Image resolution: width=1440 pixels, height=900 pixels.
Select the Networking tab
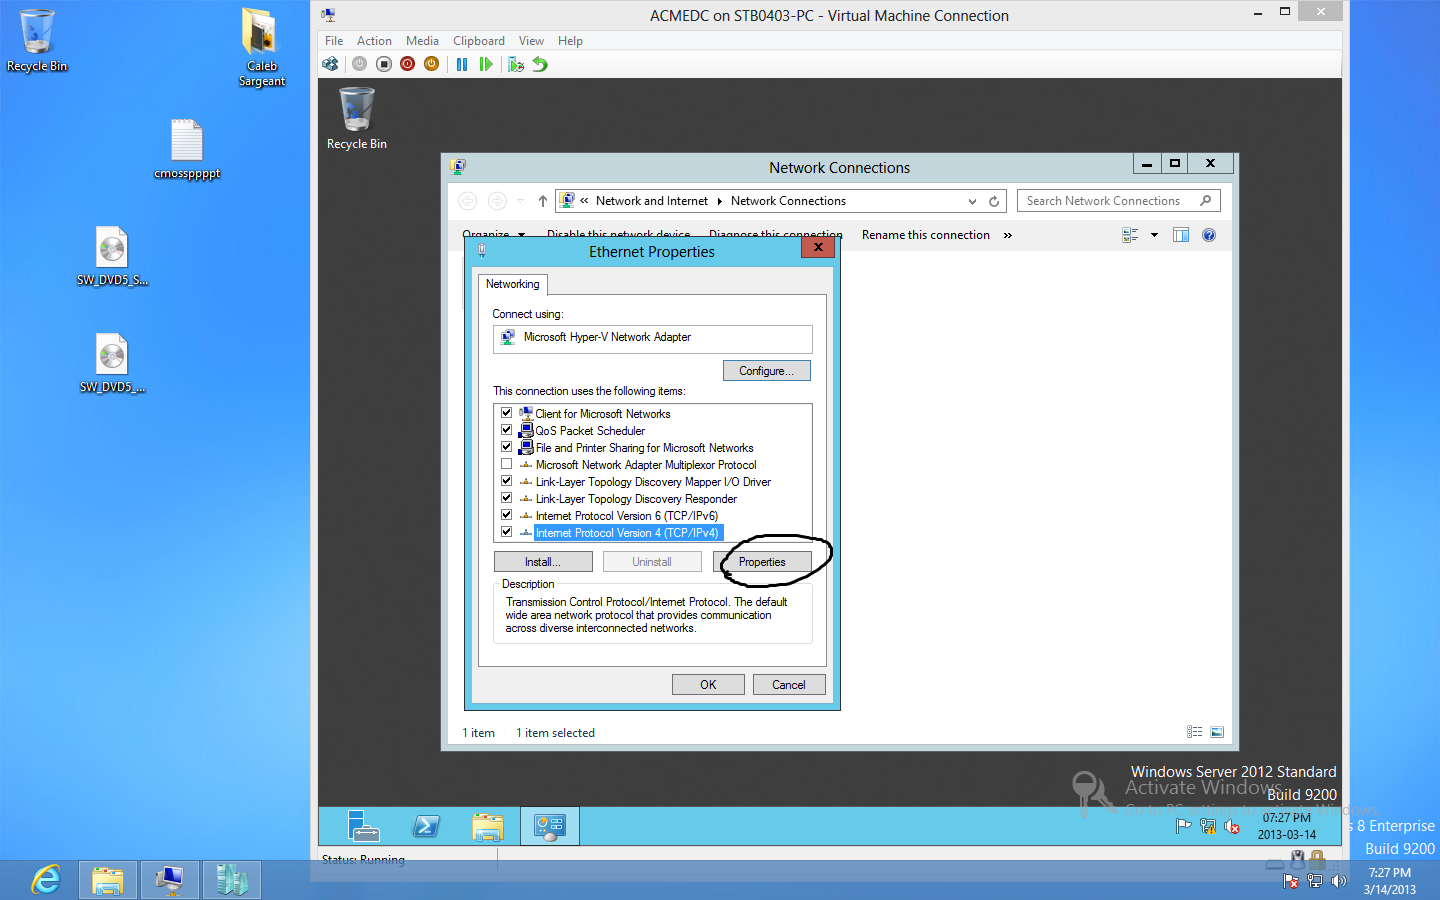pyautogui.click(x=512, y=284)
